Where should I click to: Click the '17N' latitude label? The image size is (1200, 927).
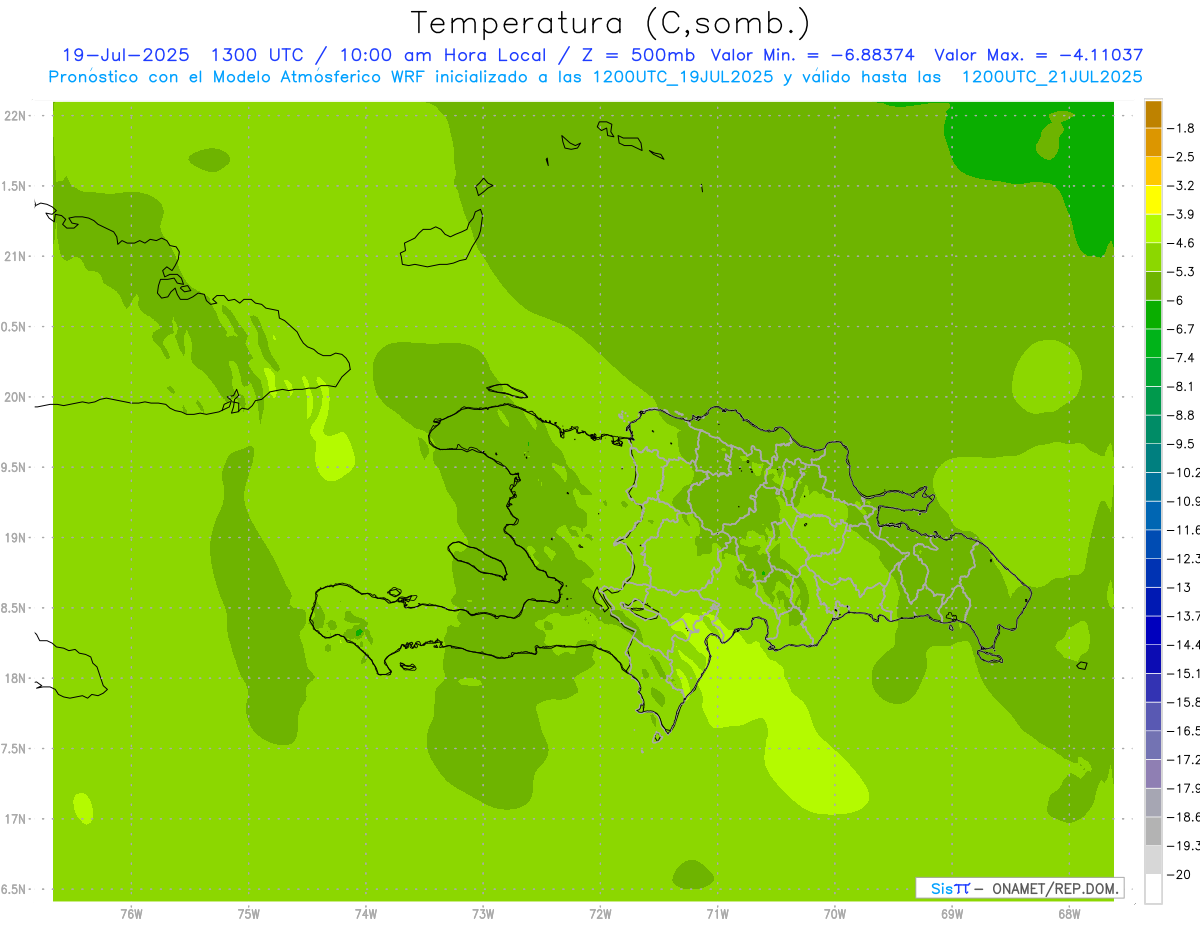coord(15,819)
